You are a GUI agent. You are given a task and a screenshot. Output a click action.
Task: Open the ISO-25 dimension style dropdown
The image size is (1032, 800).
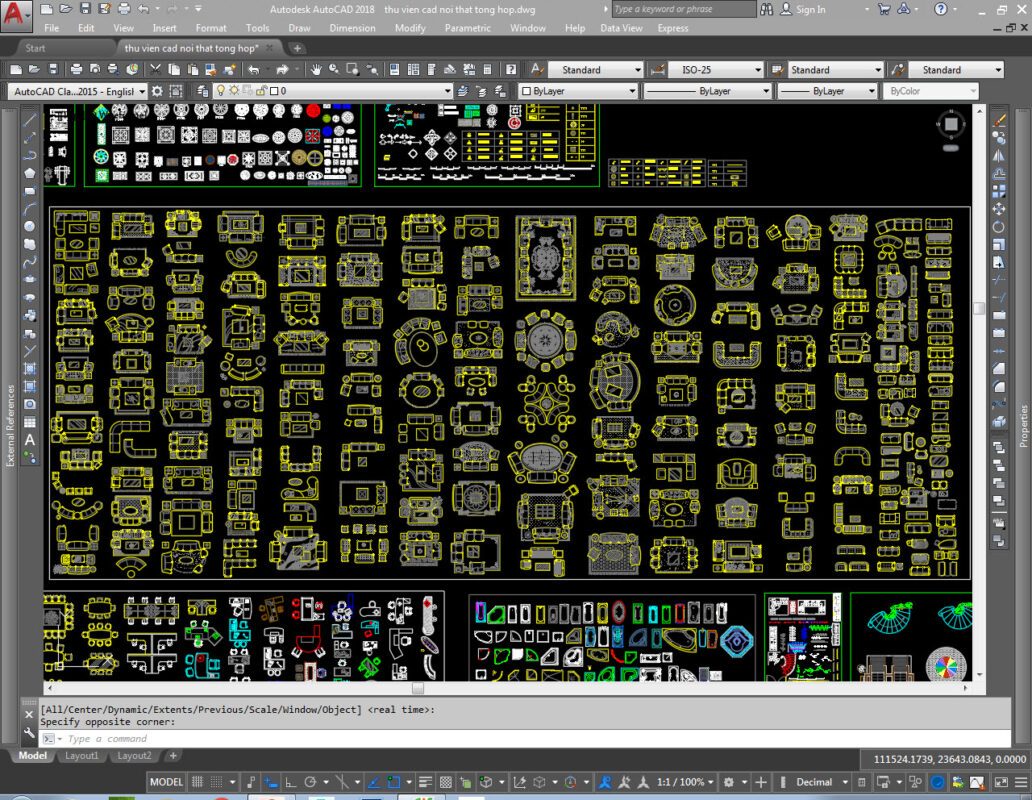point(715,70)
